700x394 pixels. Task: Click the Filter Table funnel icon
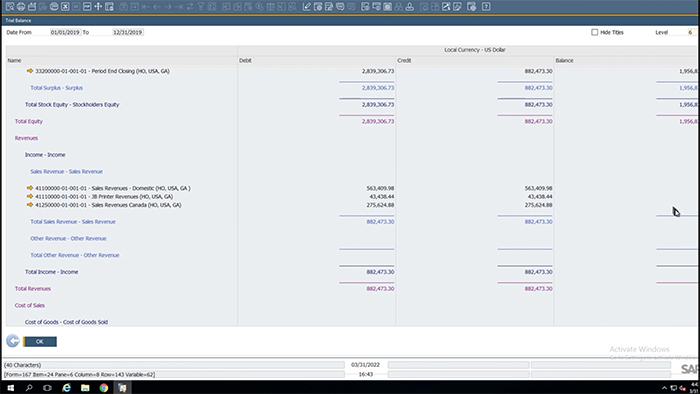(x=201, y=7)
